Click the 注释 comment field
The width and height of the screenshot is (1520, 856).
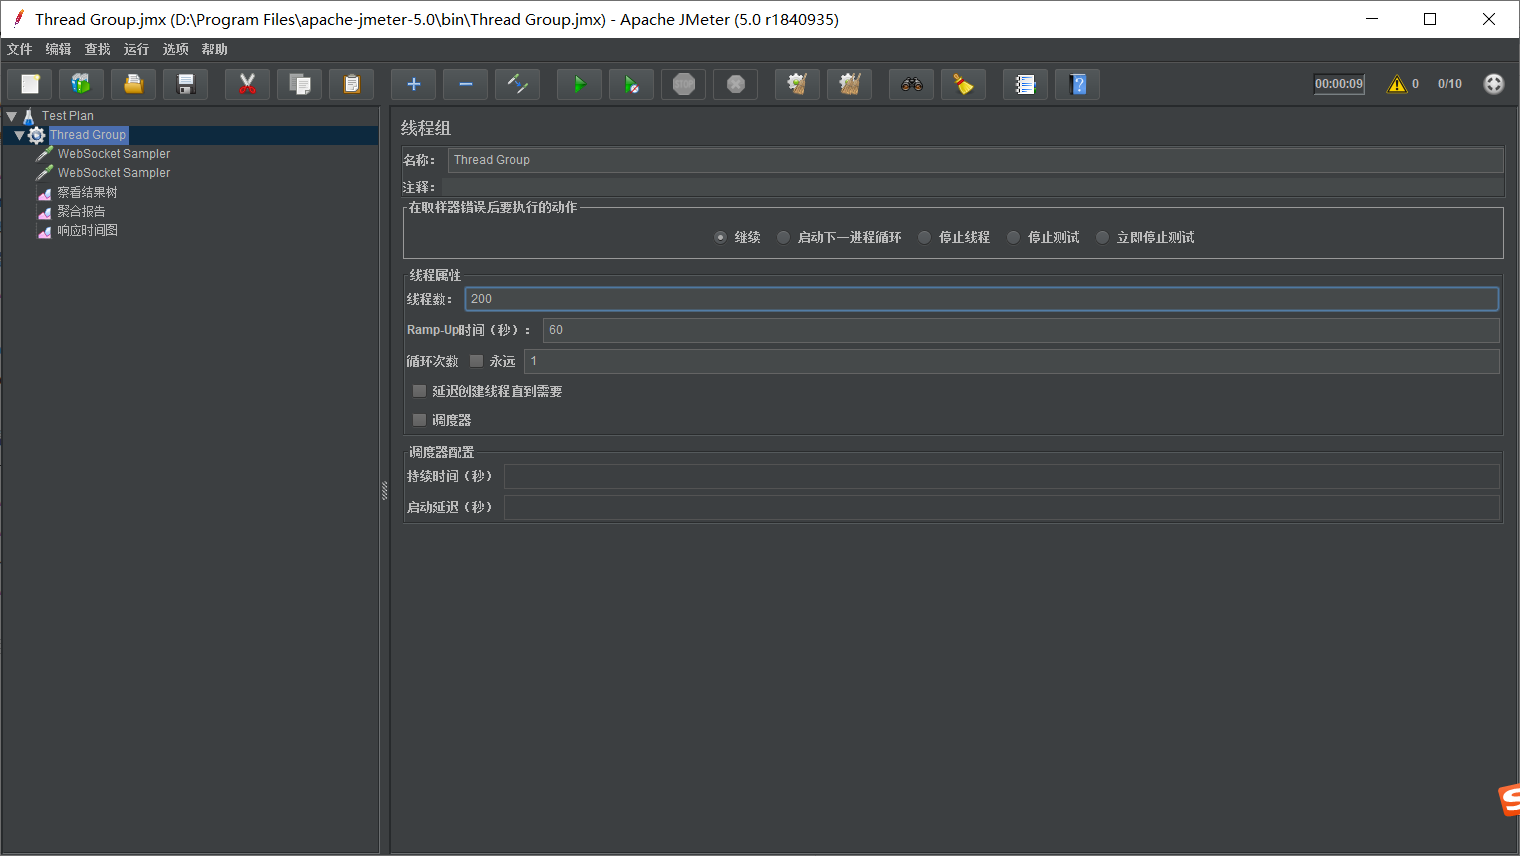tap(972, 187)
